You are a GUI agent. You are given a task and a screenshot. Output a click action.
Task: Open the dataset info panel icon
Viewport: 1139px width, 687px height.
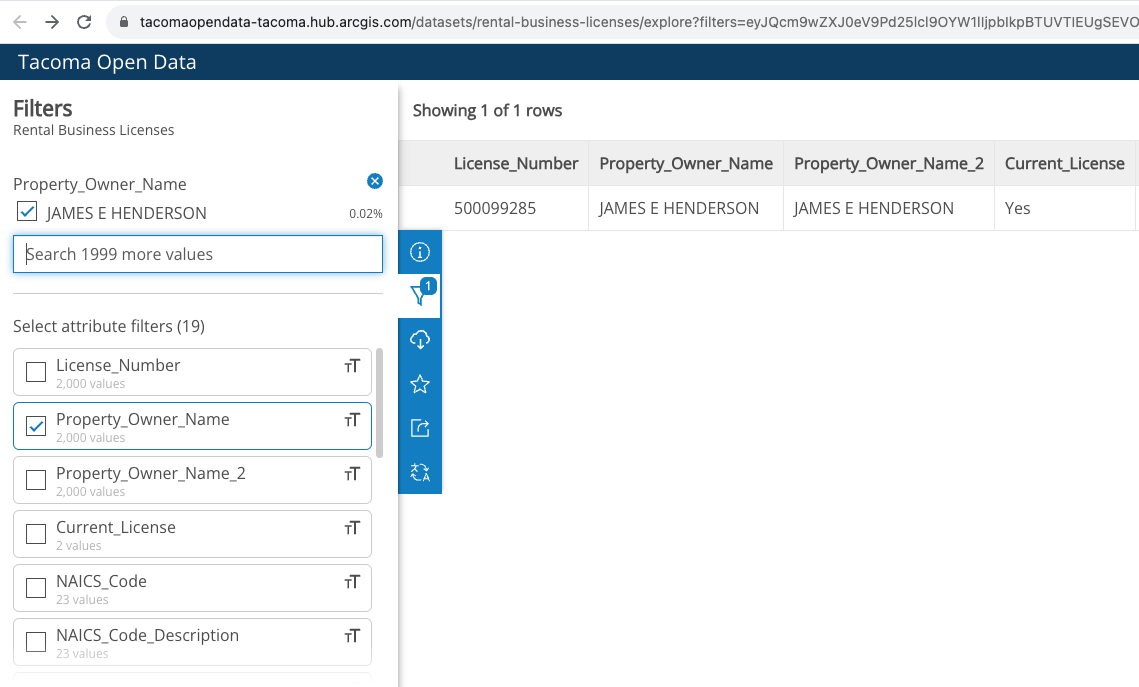coord(420,252)
